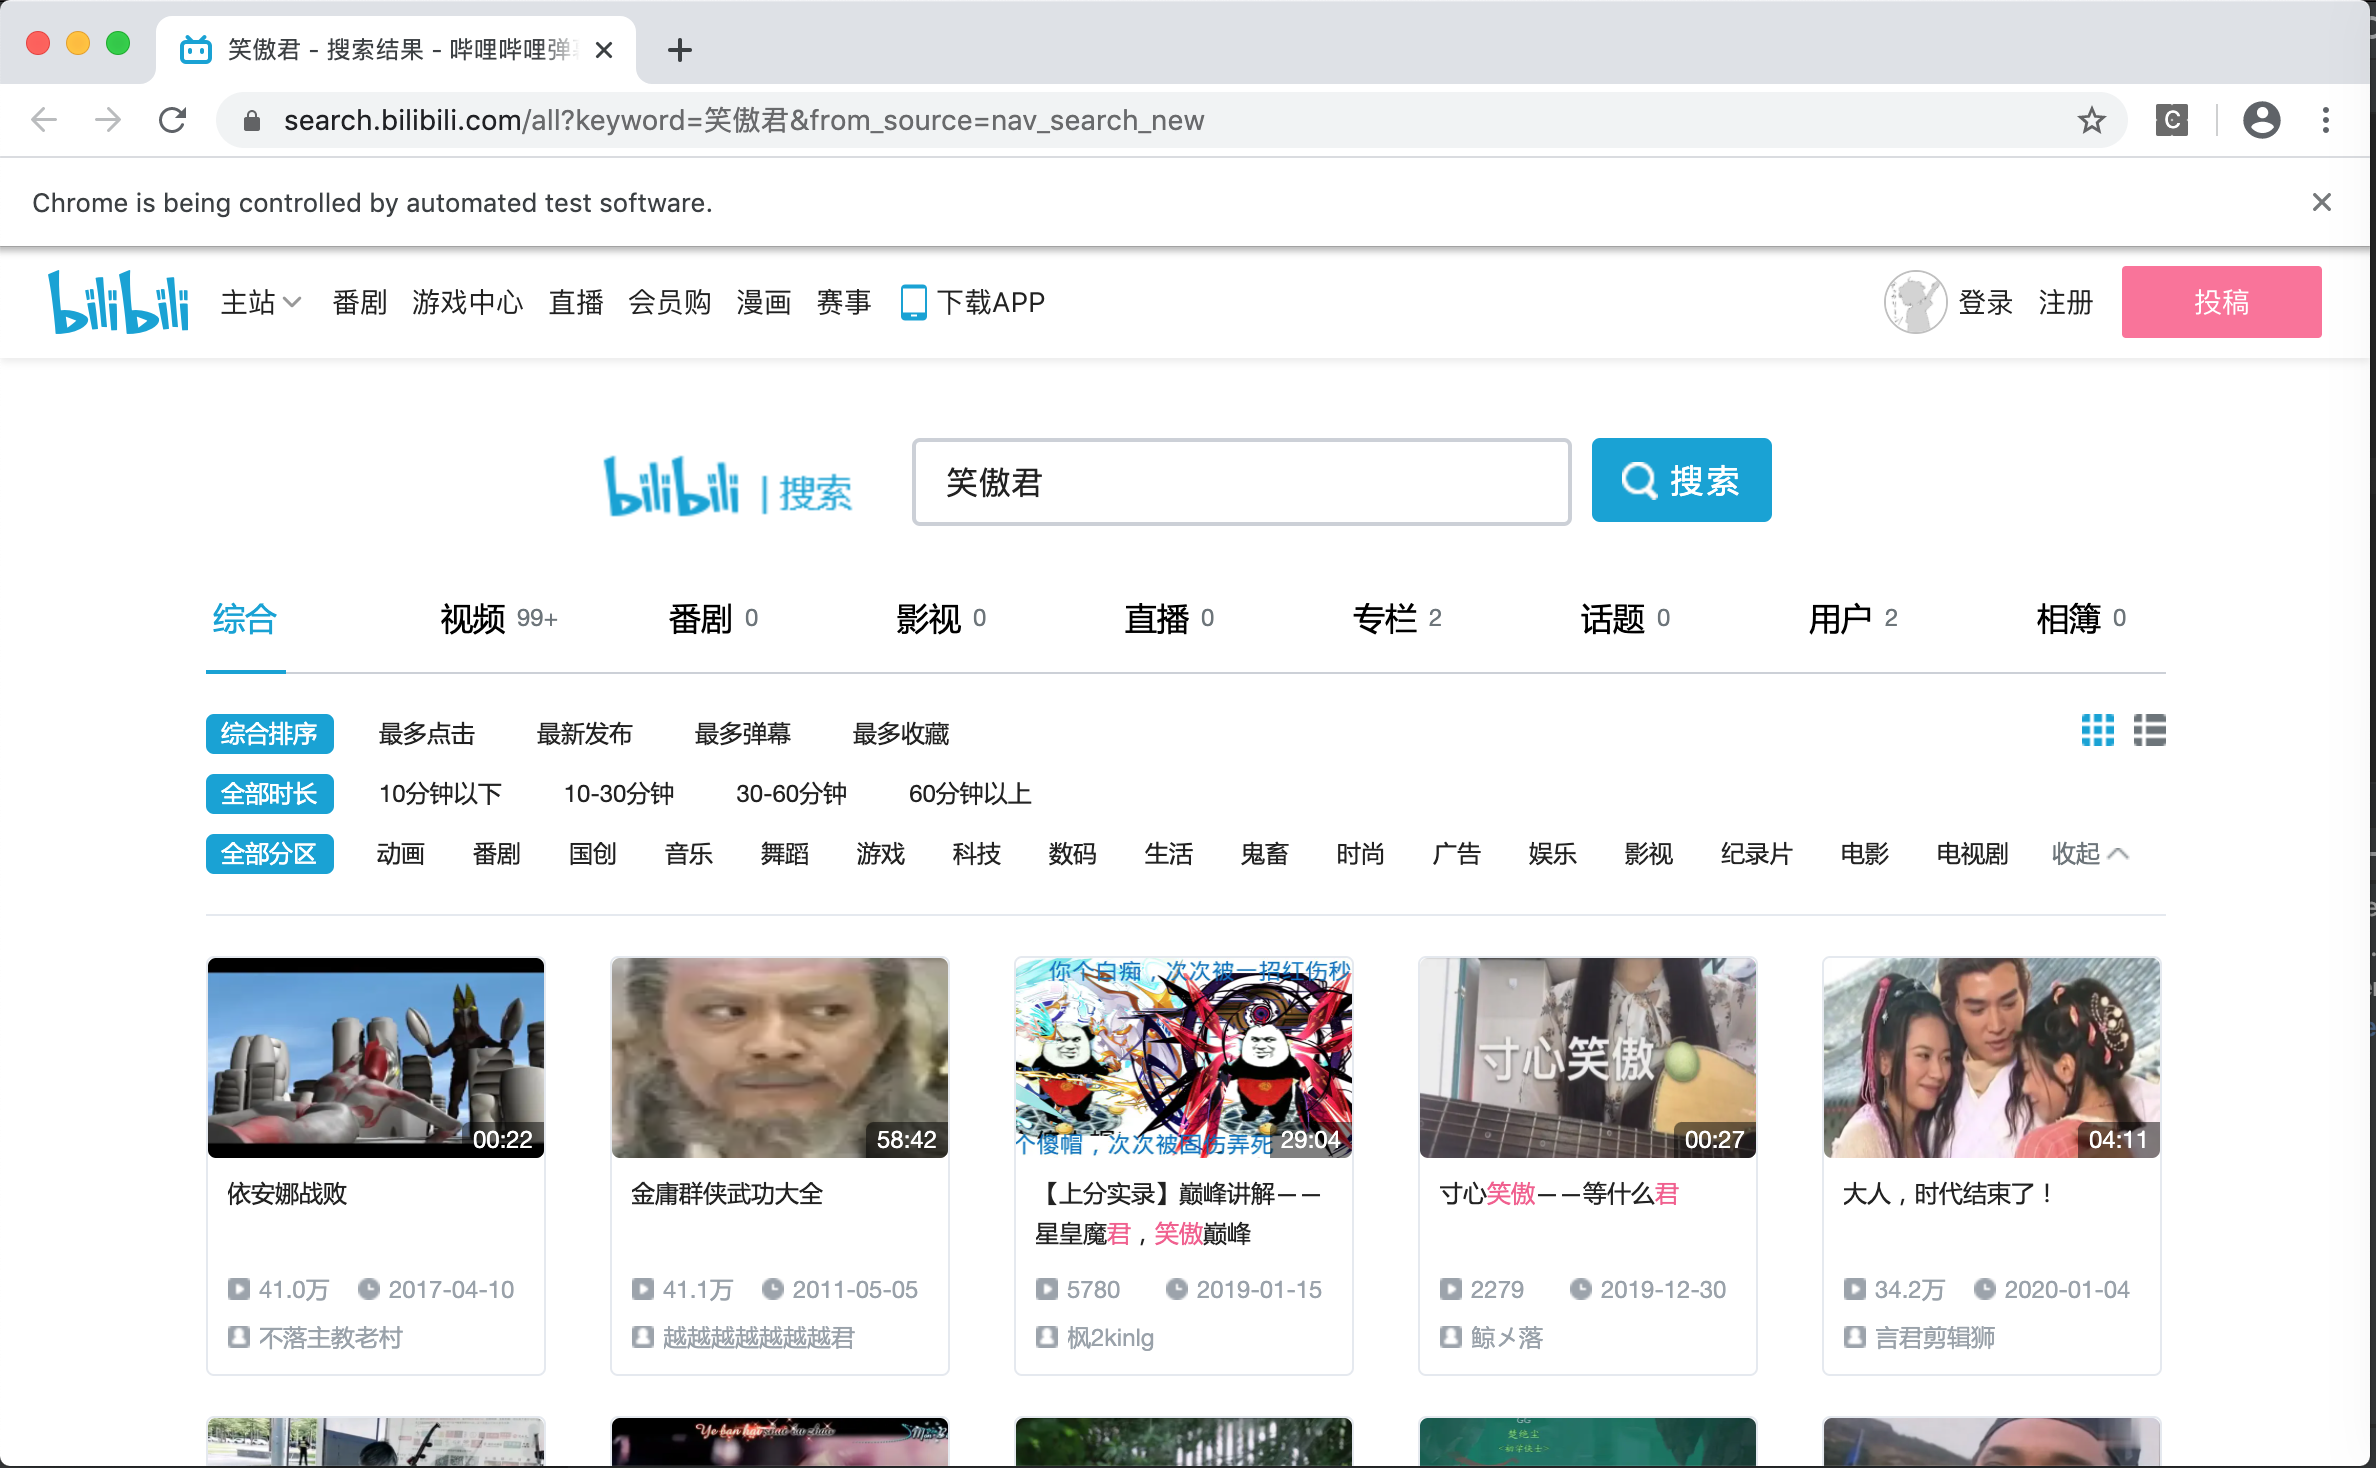Click the bilibili logo in header

click(118, 301)
